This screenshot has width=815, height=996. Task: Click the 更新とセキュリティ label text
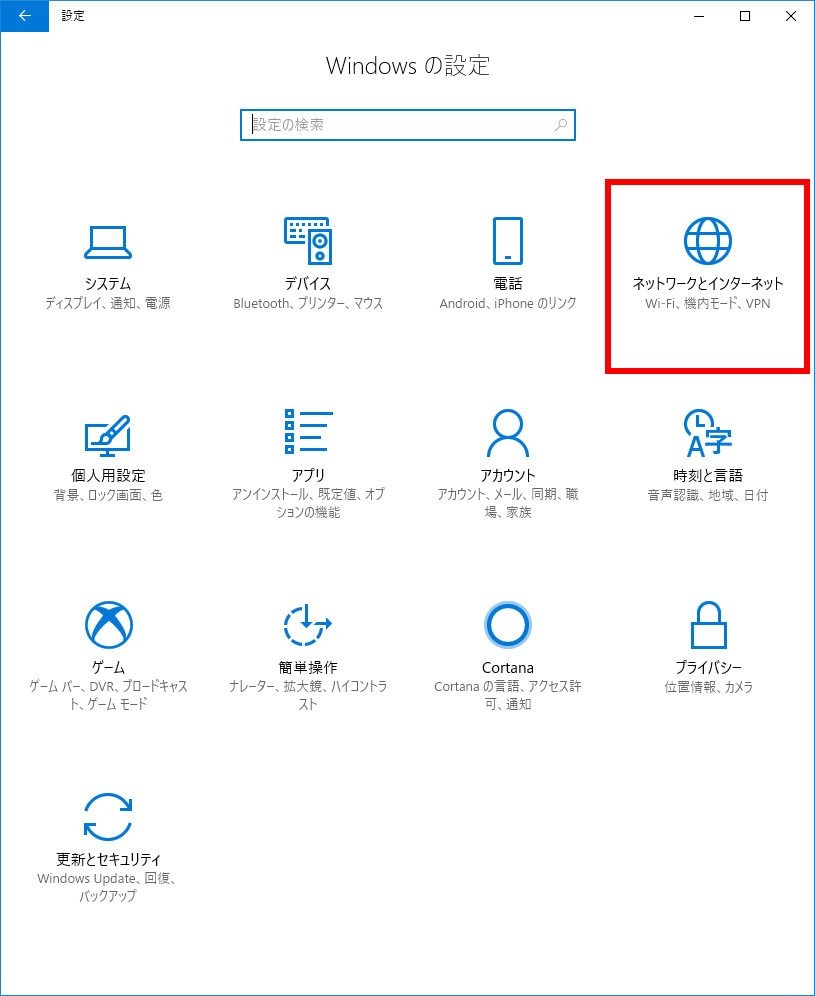click(108, 859)
